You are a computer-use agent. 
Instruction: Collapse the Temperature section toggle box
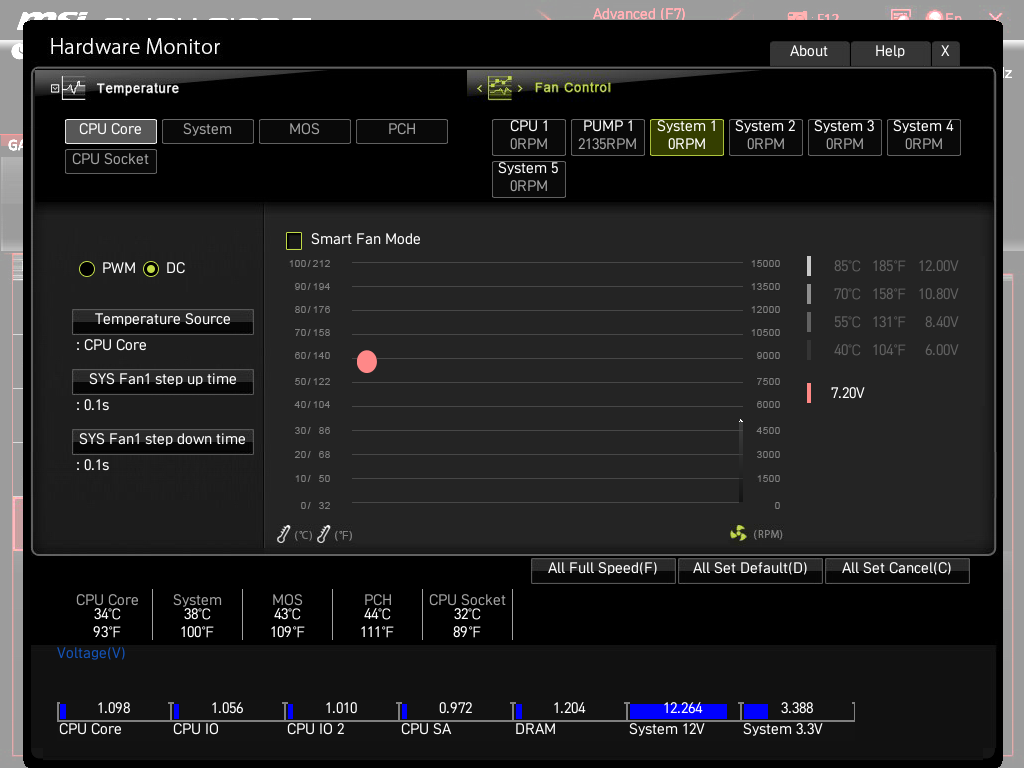[x=55, y=88]
